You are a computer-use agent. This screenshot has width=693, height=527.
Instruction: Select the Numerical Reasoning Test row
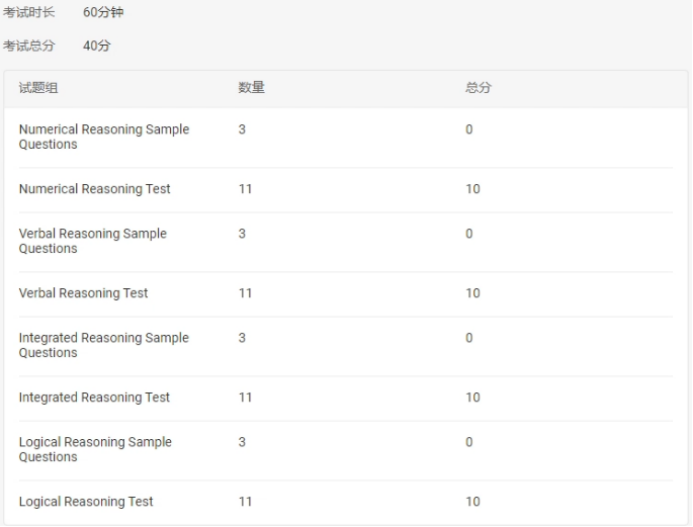94,189
